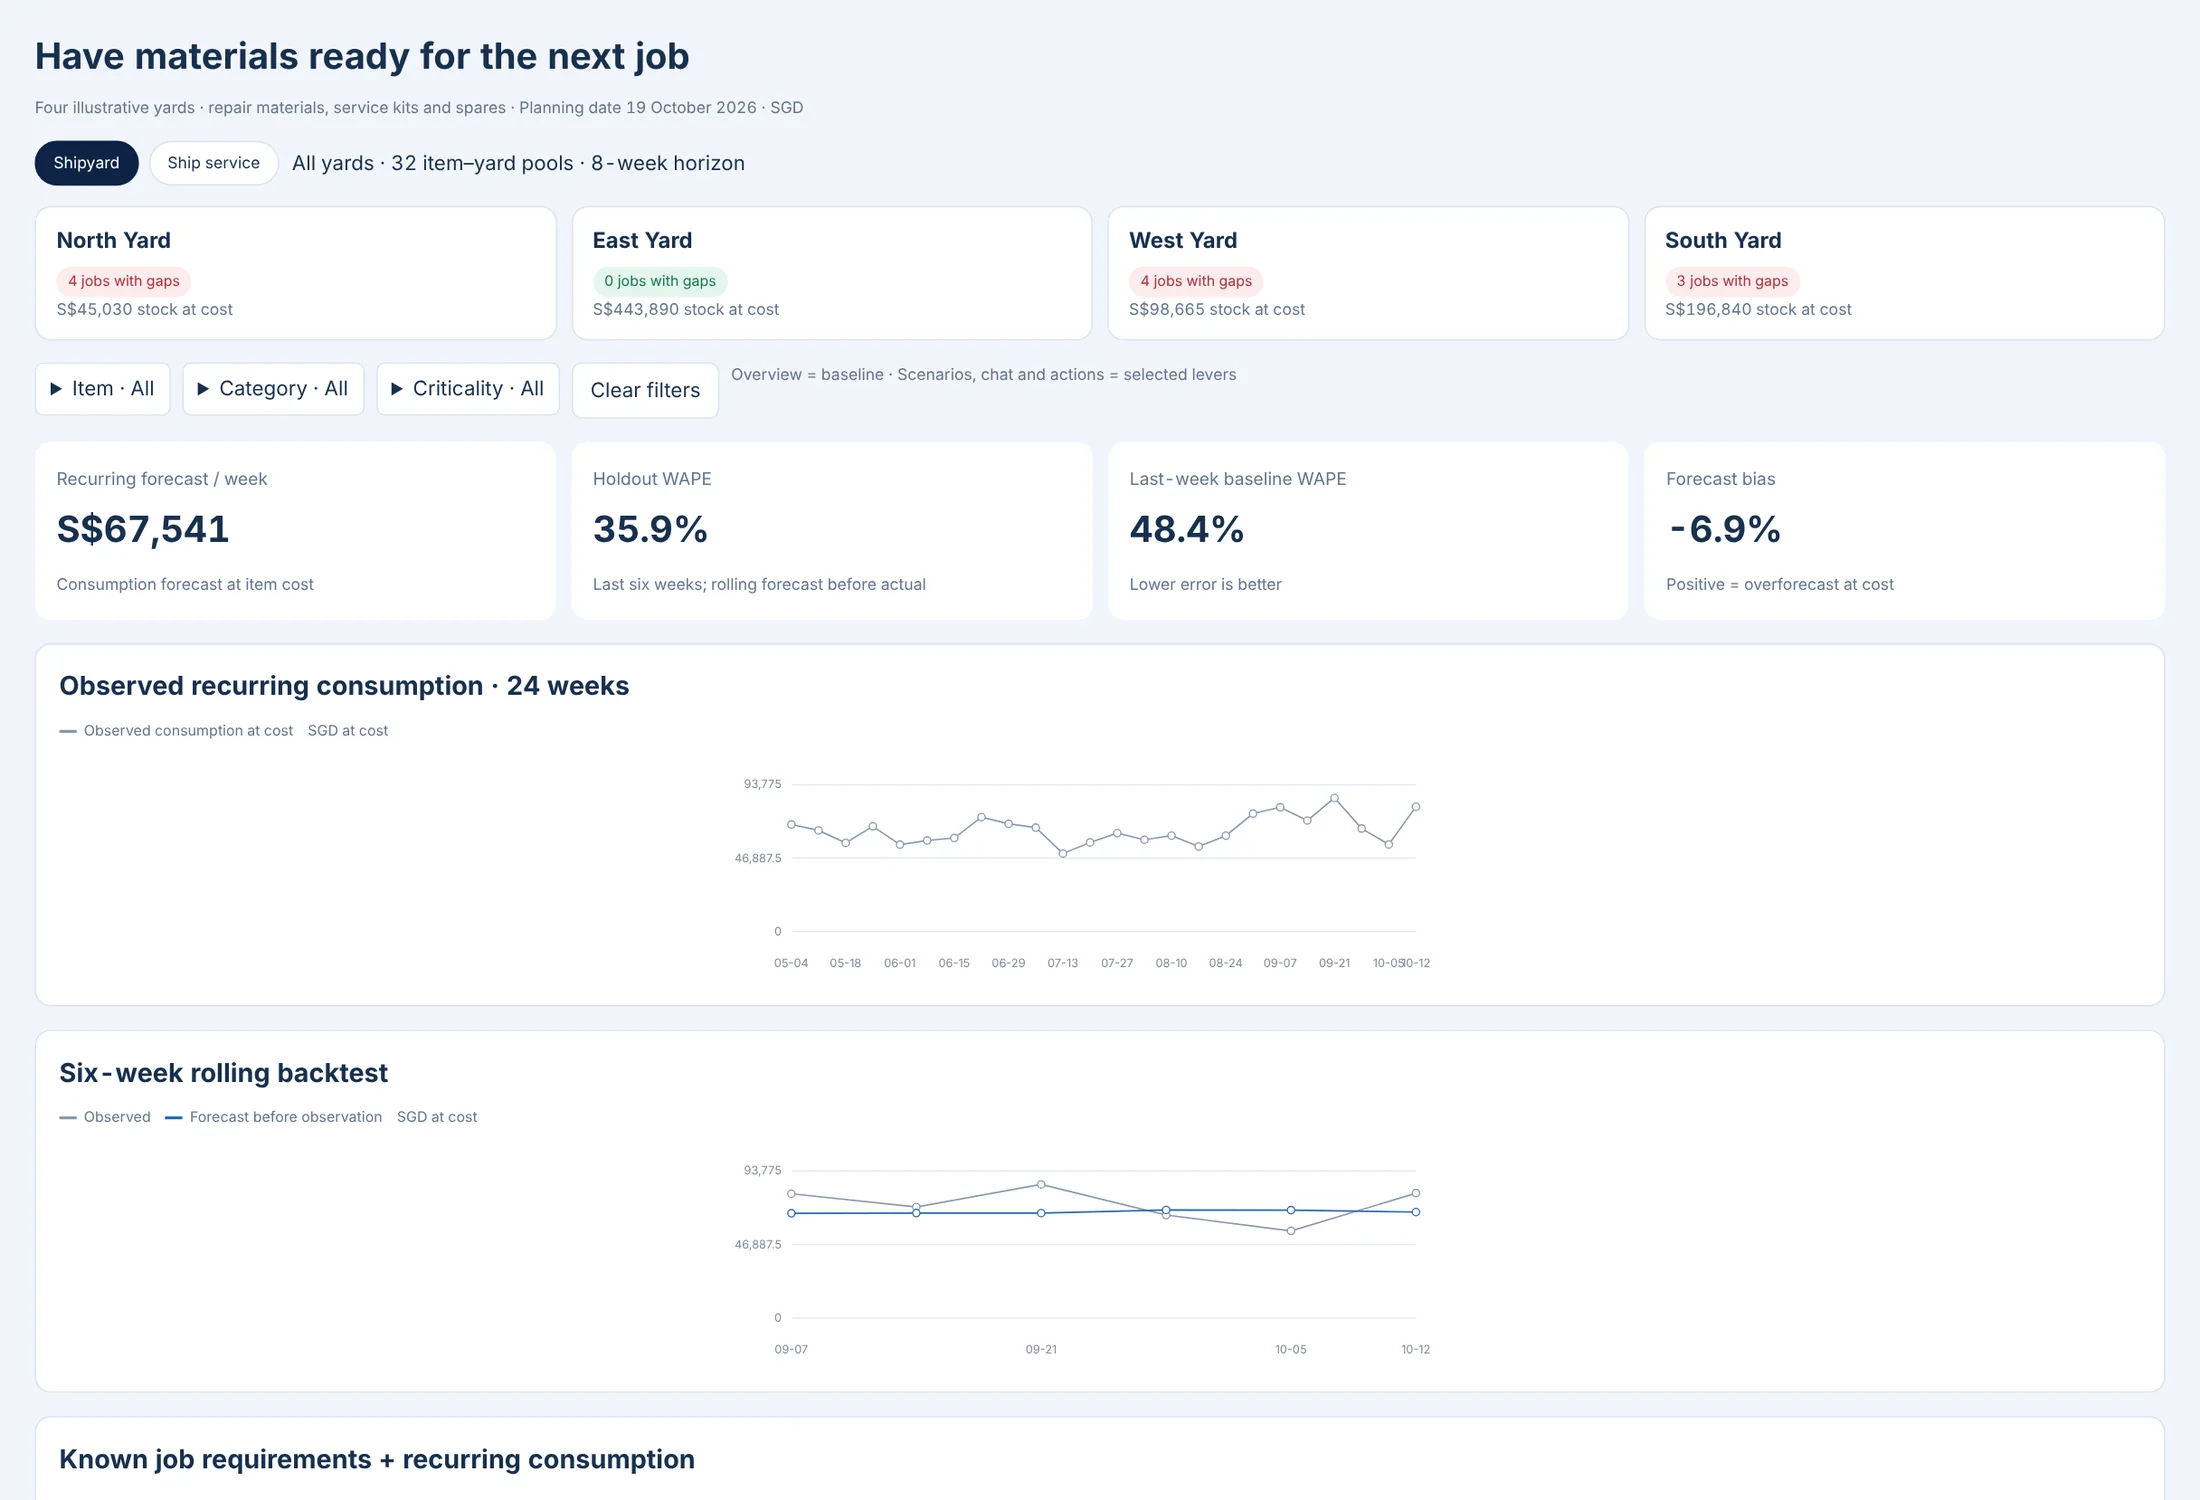Click the Forecast before observation legend entry
The height and width of the screenshot is (1500, 2200).
click(x=273, y=1117)
